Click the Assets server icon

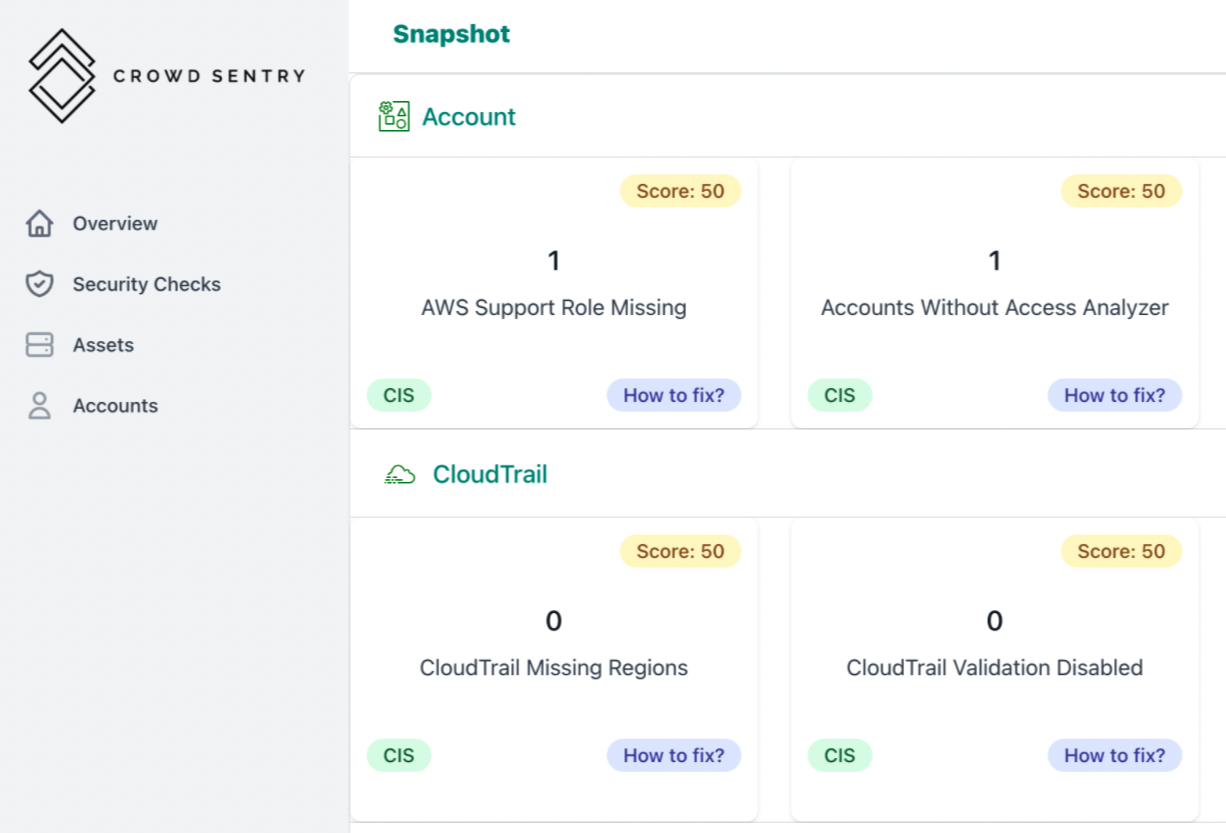click(39, 345)
